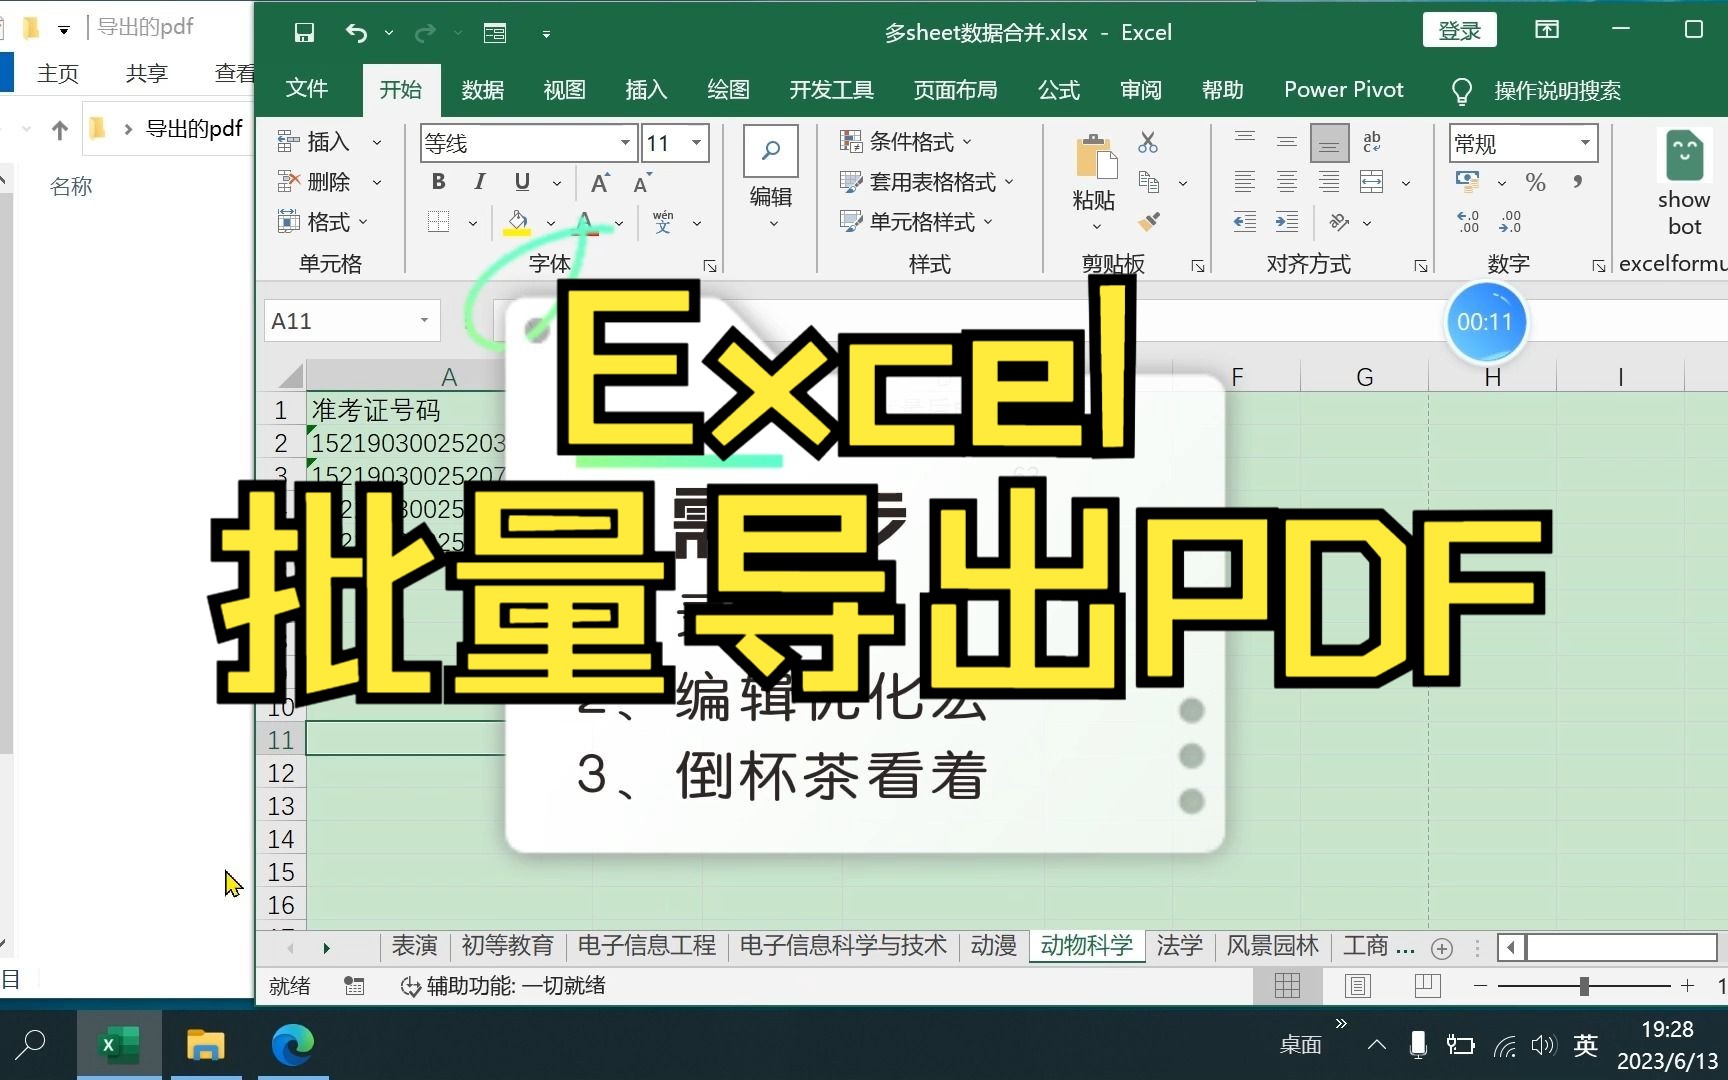This screenshot has width=1728, height=1080.
Task: Click the 粘贴 paste icon
Action: (x=1095, y=158)
